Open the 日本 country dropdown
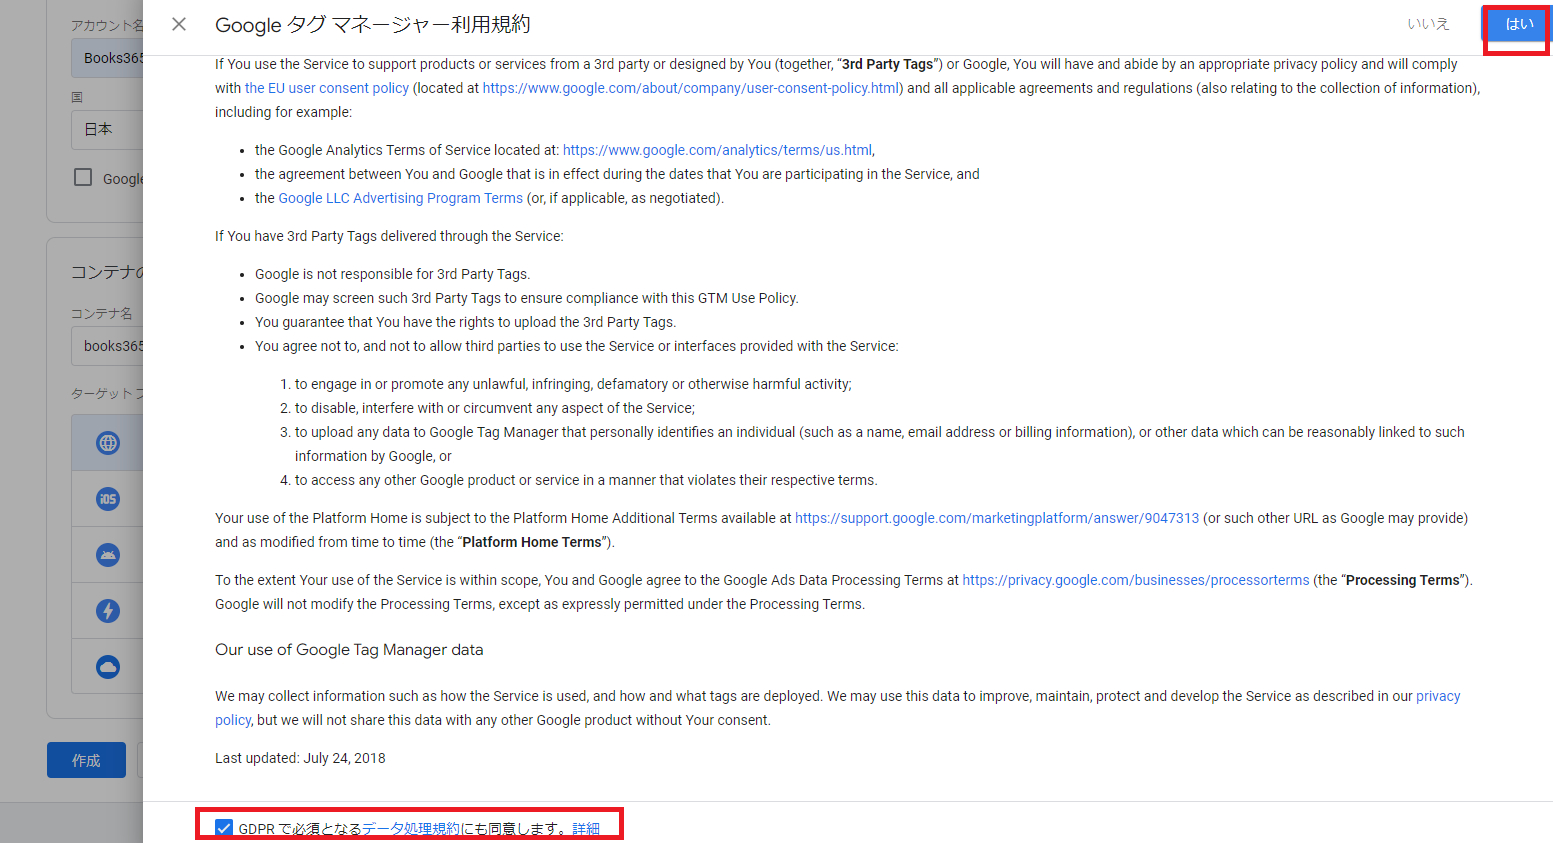 tap(106, 130)
